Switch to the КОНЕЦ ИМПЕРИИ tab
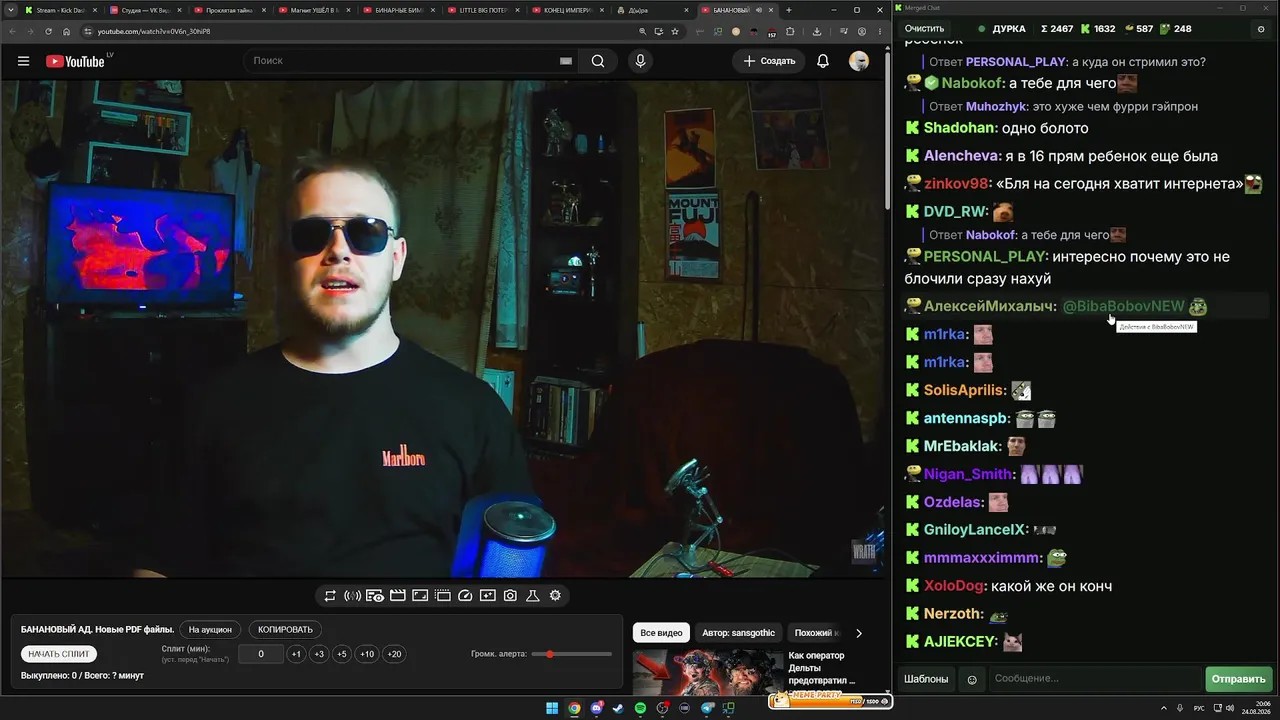Image resolution: width=1280 pixels, height=720 pixels. coord(570,10)
